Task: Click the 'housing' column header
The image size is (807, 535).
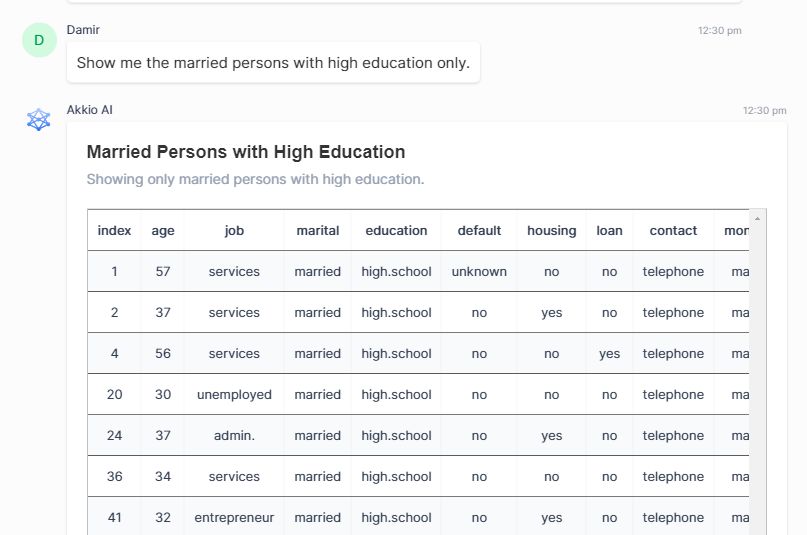Action: (x=551, y=230)
